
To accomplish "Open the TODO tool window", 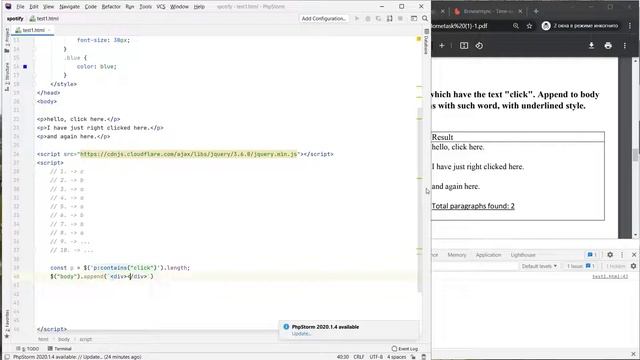I will coord(27,349).
